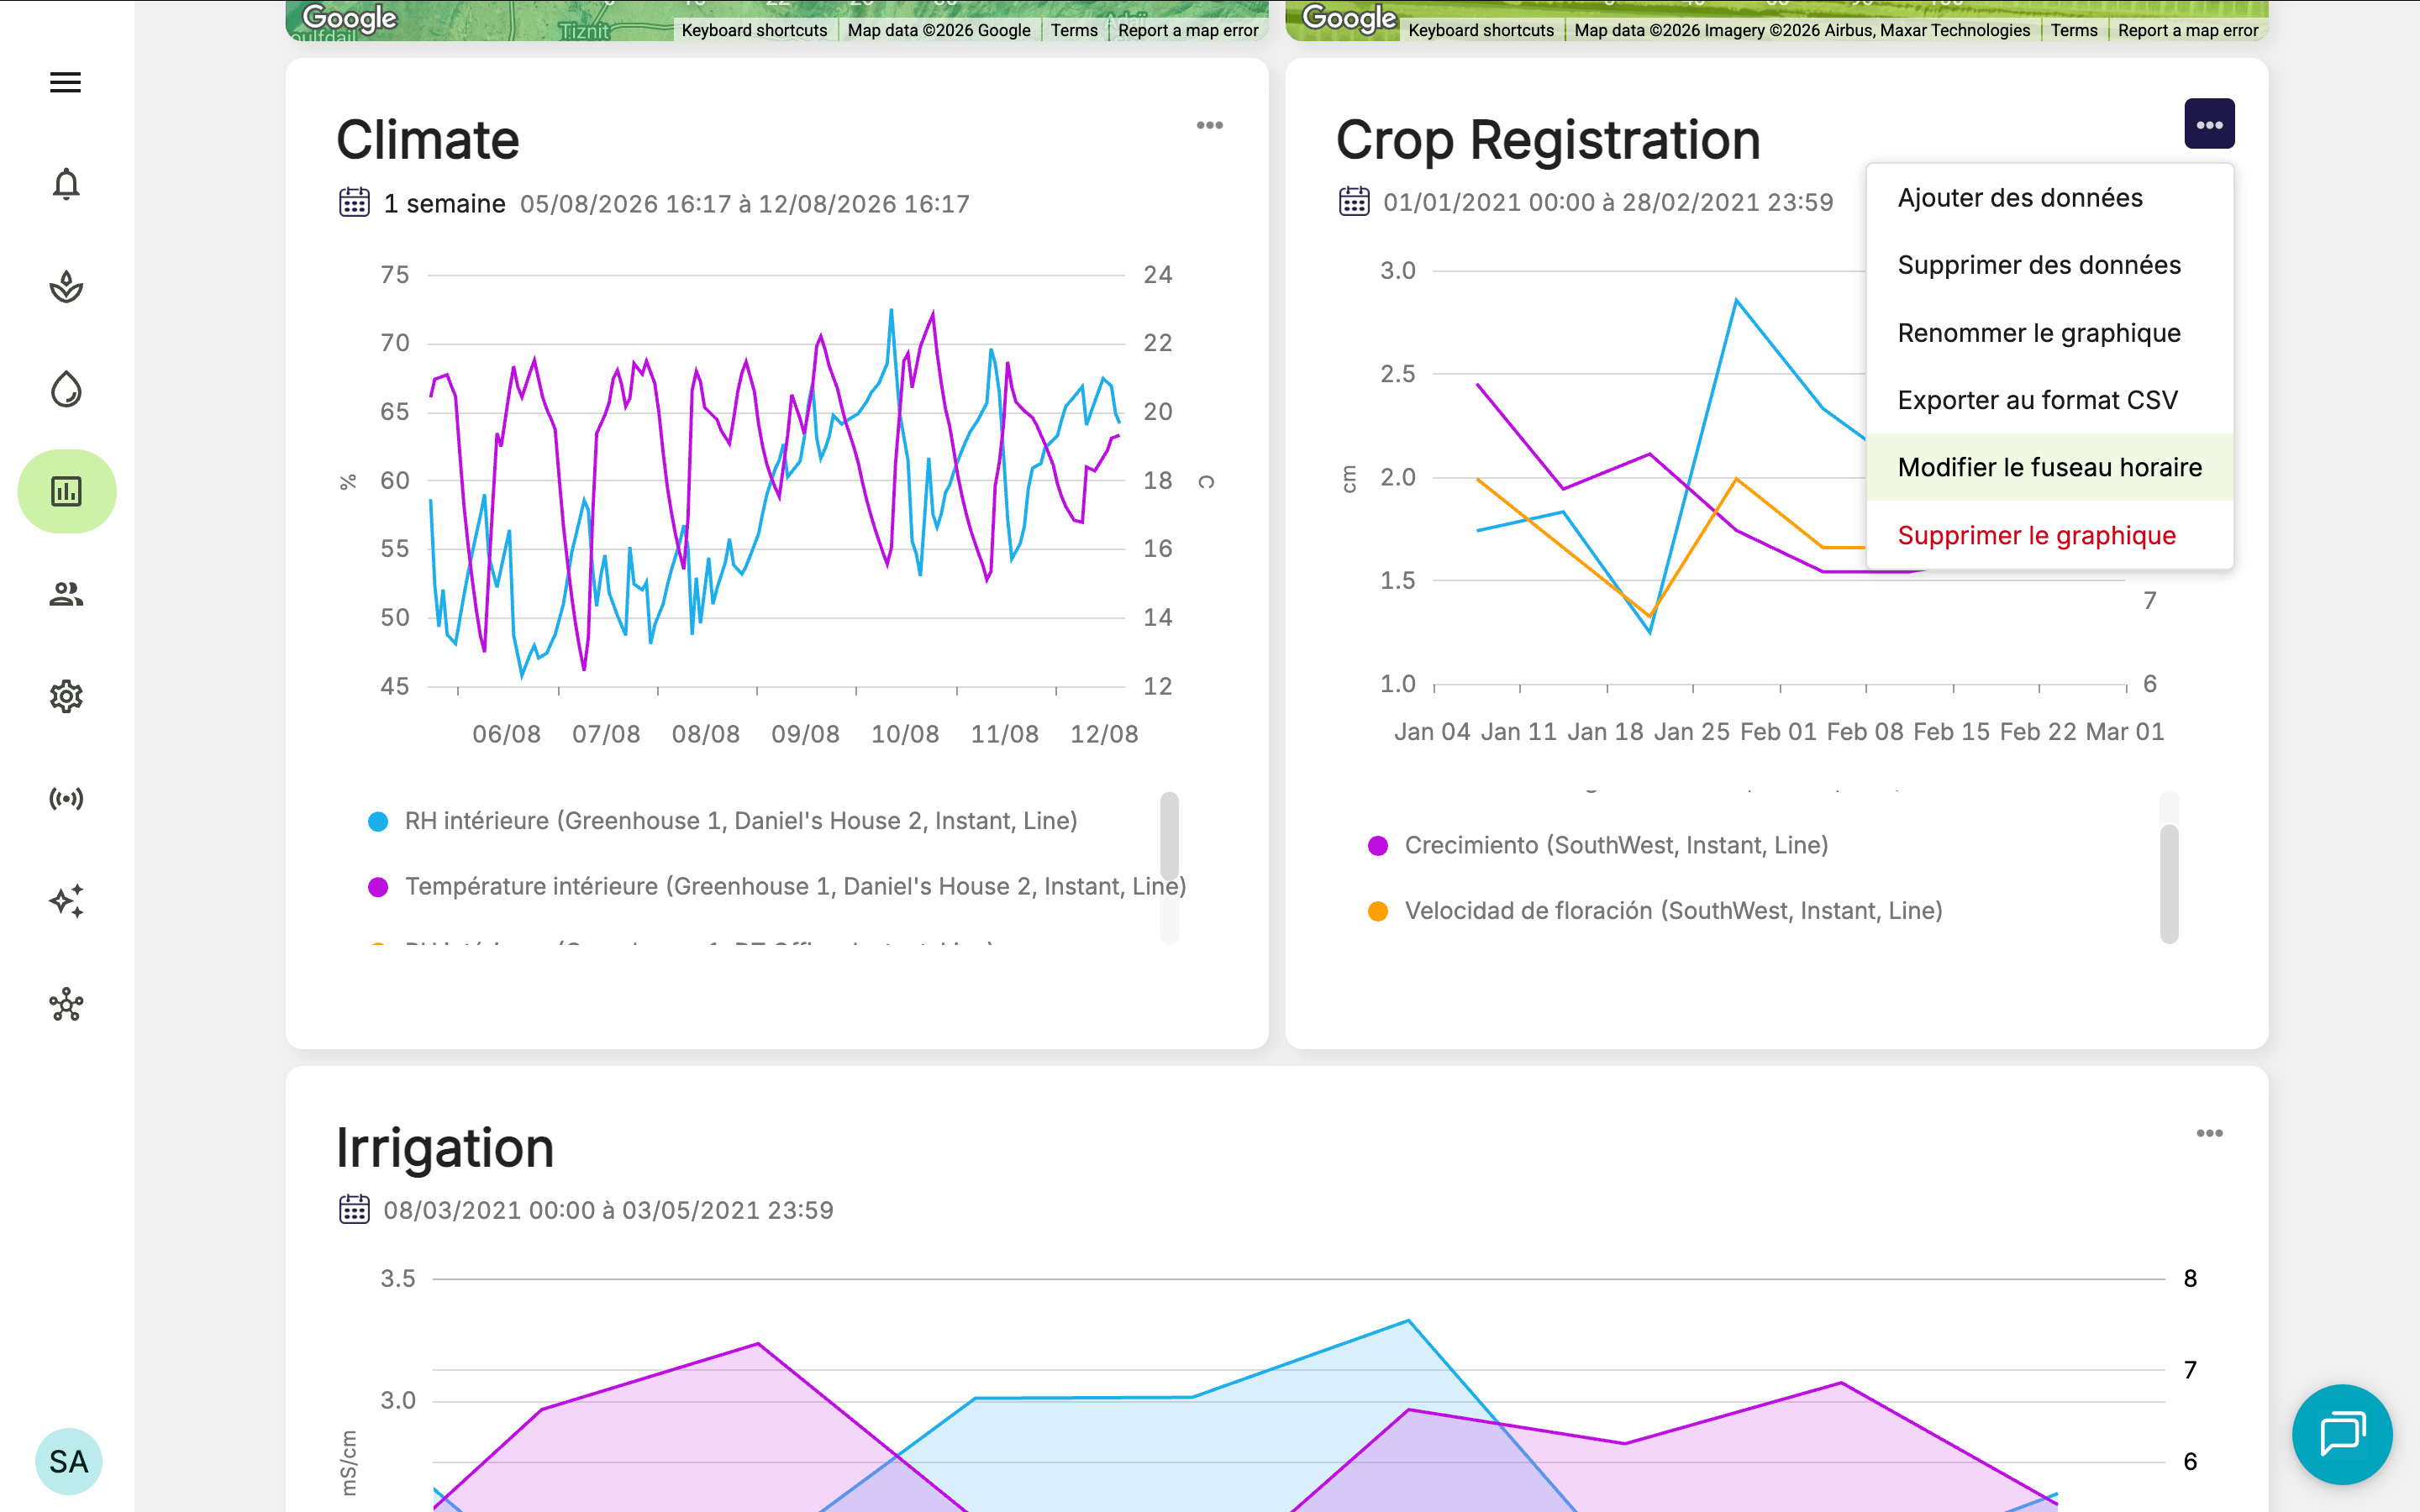Toggle the Velocidad de floración series legend

1655,911
